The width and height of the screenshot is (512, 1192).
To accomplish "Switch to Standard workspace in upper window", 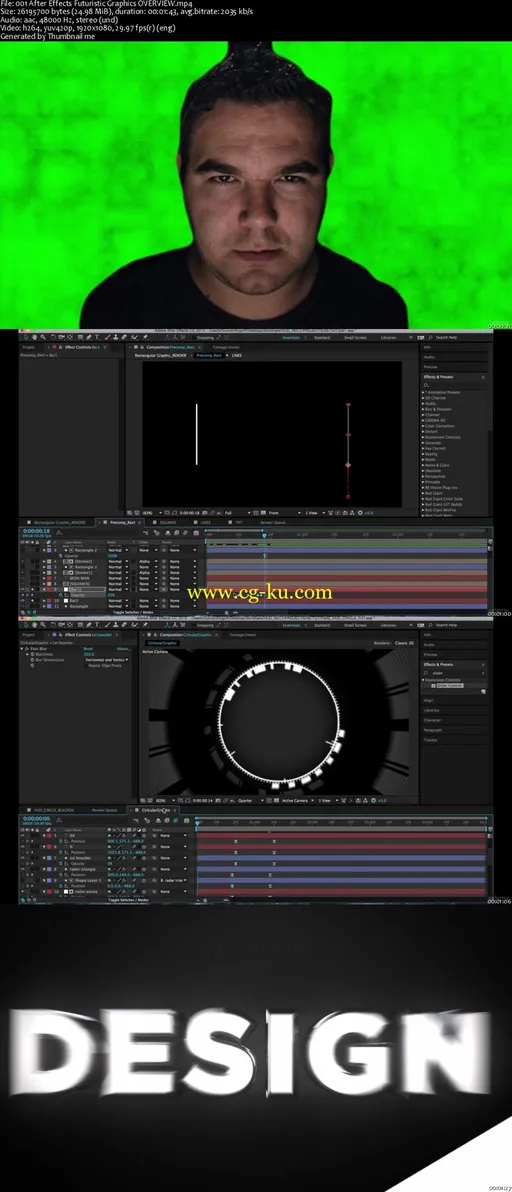I will [x=322, y=338].
